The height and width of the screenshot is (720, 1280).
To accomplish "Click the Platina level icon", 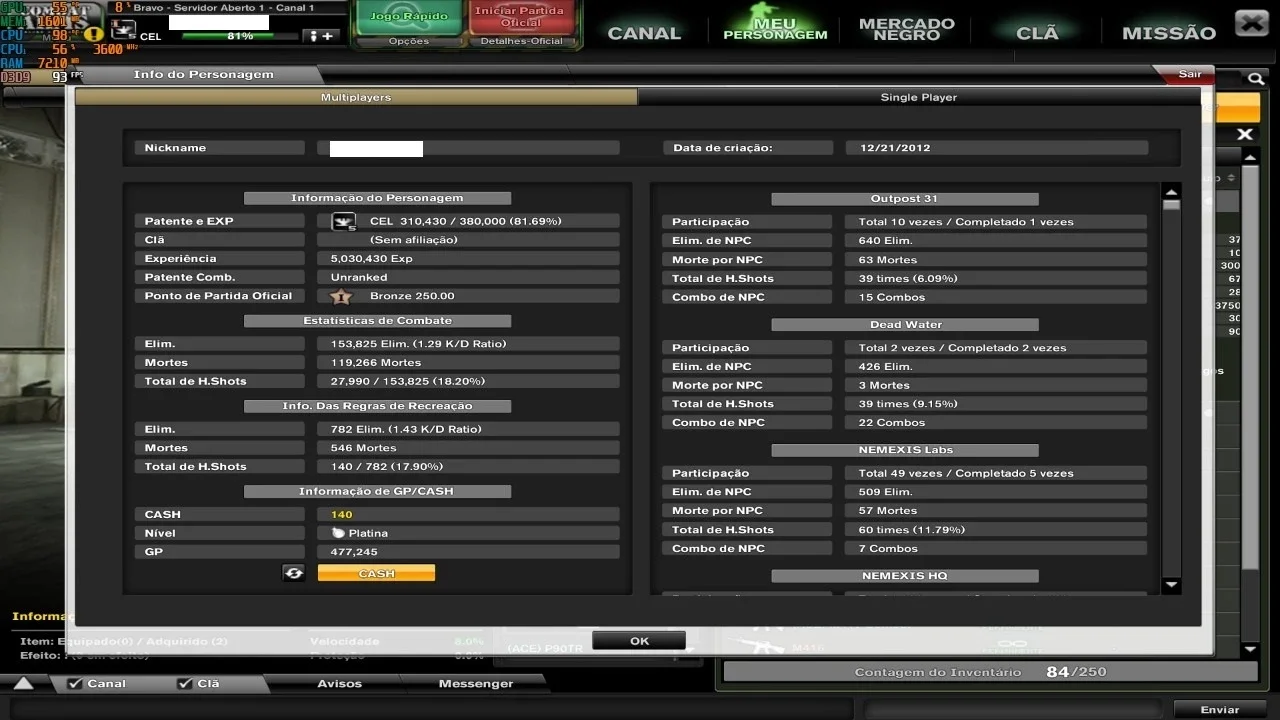I will [x=338, y=533].
